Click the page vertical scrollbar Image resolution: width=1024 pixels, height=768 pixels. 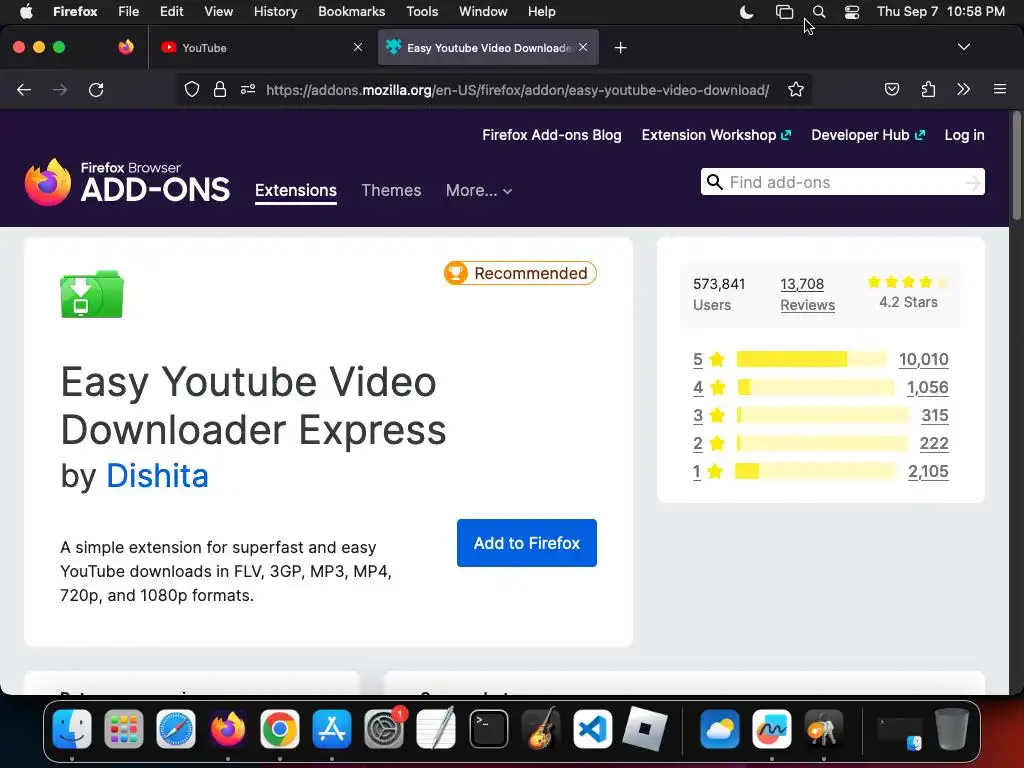tap(1016, 167)
